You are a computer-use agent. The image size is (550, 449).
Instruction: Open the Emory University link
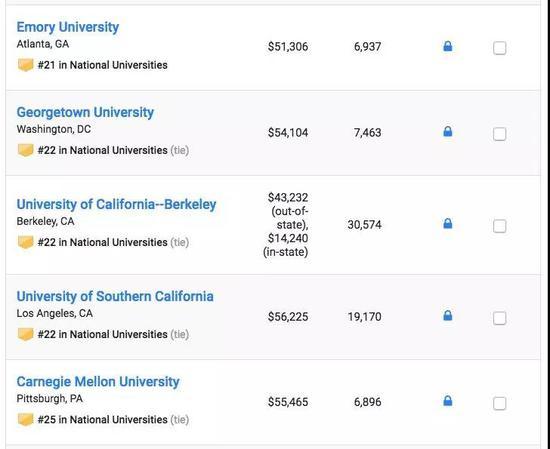click(68, 27)
